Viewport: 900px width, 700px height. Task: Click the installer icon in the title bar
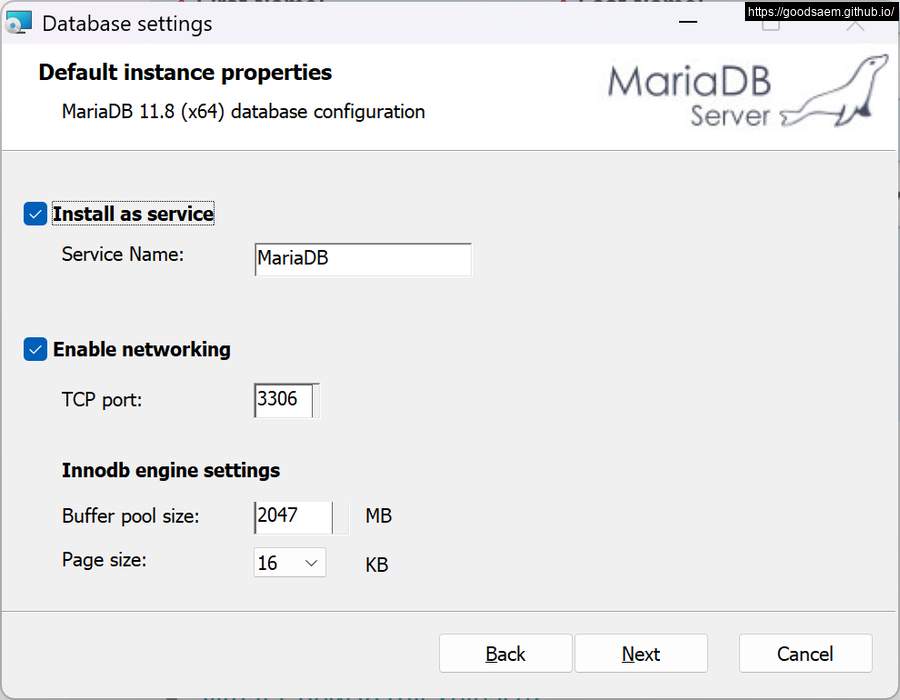click(18, 23)
